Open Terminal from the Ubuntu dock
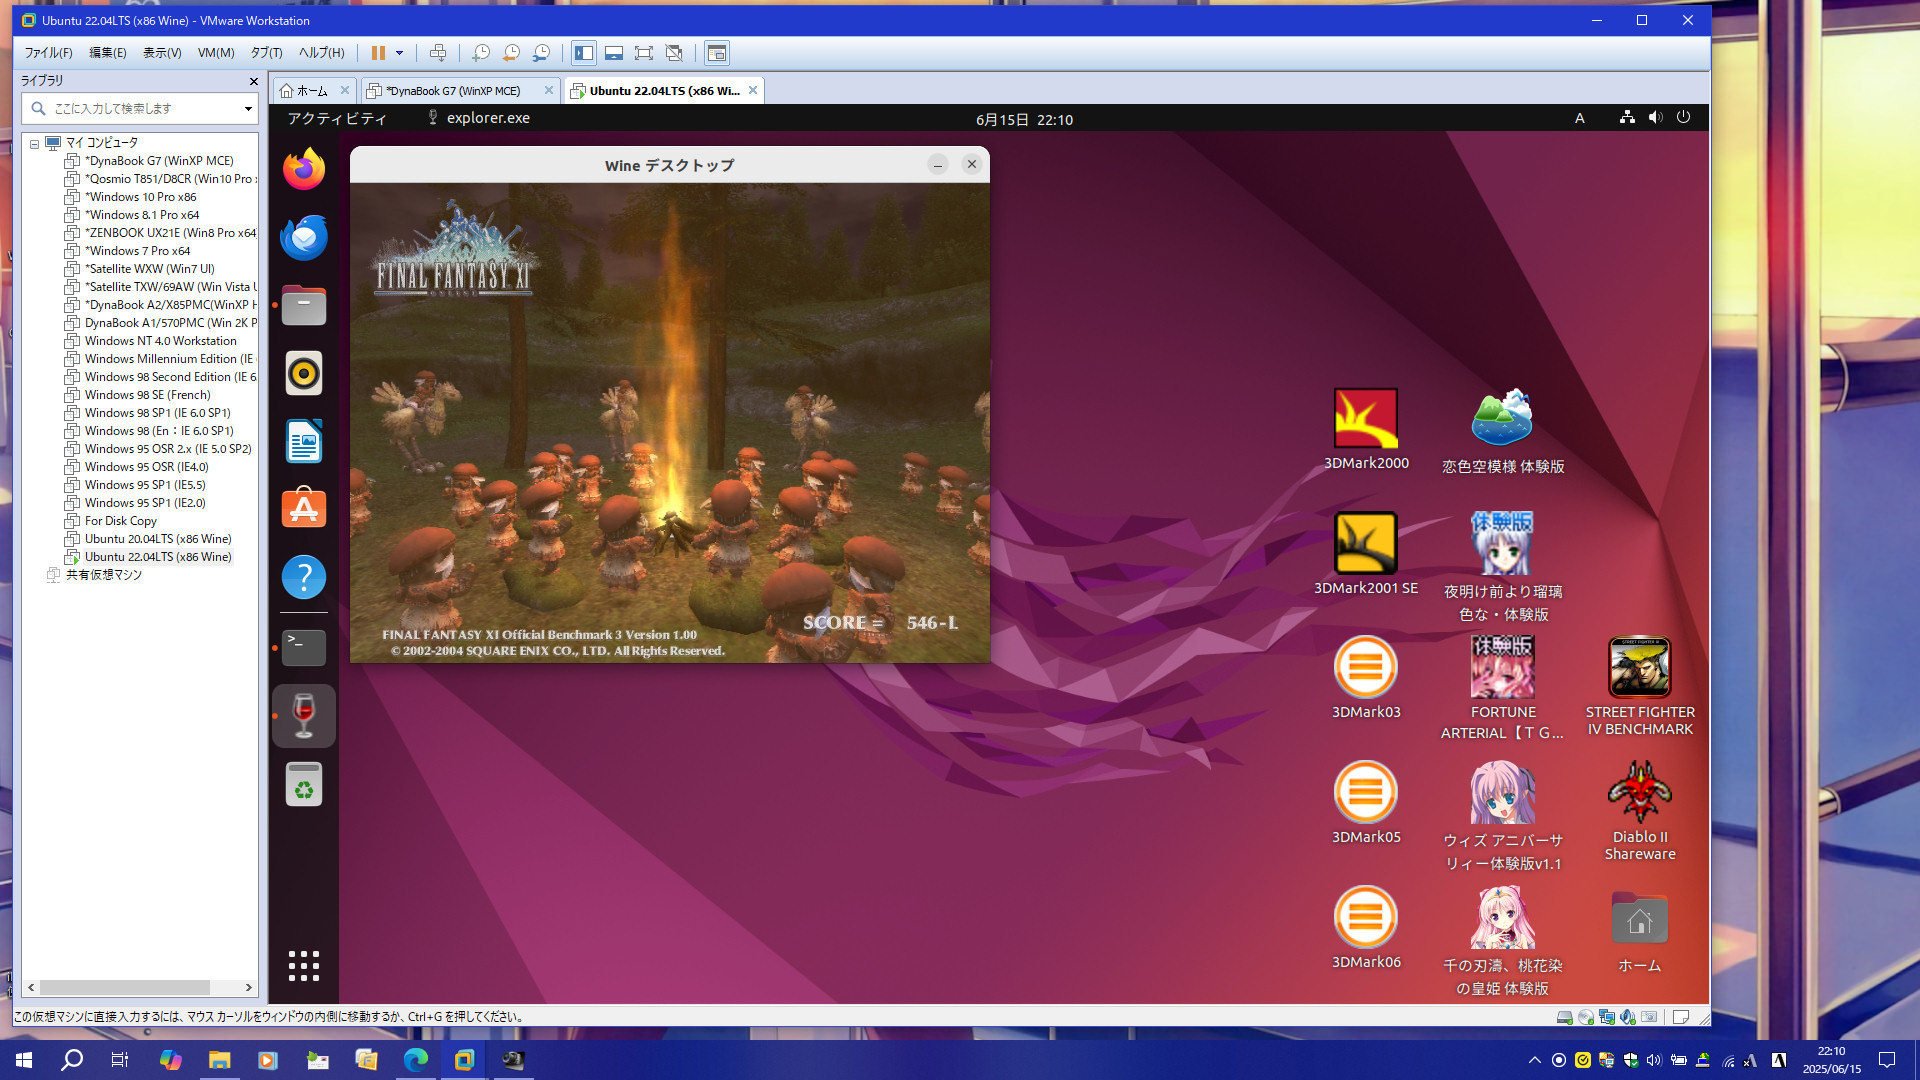Image resolution: width=1920 pixels, height=1080 pixels. click(304, 647)
